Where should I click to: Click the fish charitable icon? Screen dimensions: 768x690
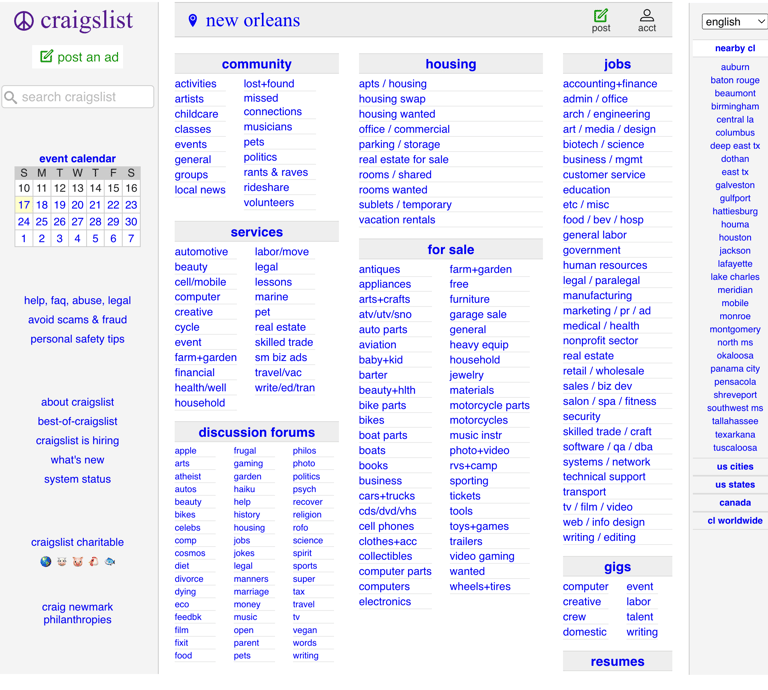click(x=110, y=561)
